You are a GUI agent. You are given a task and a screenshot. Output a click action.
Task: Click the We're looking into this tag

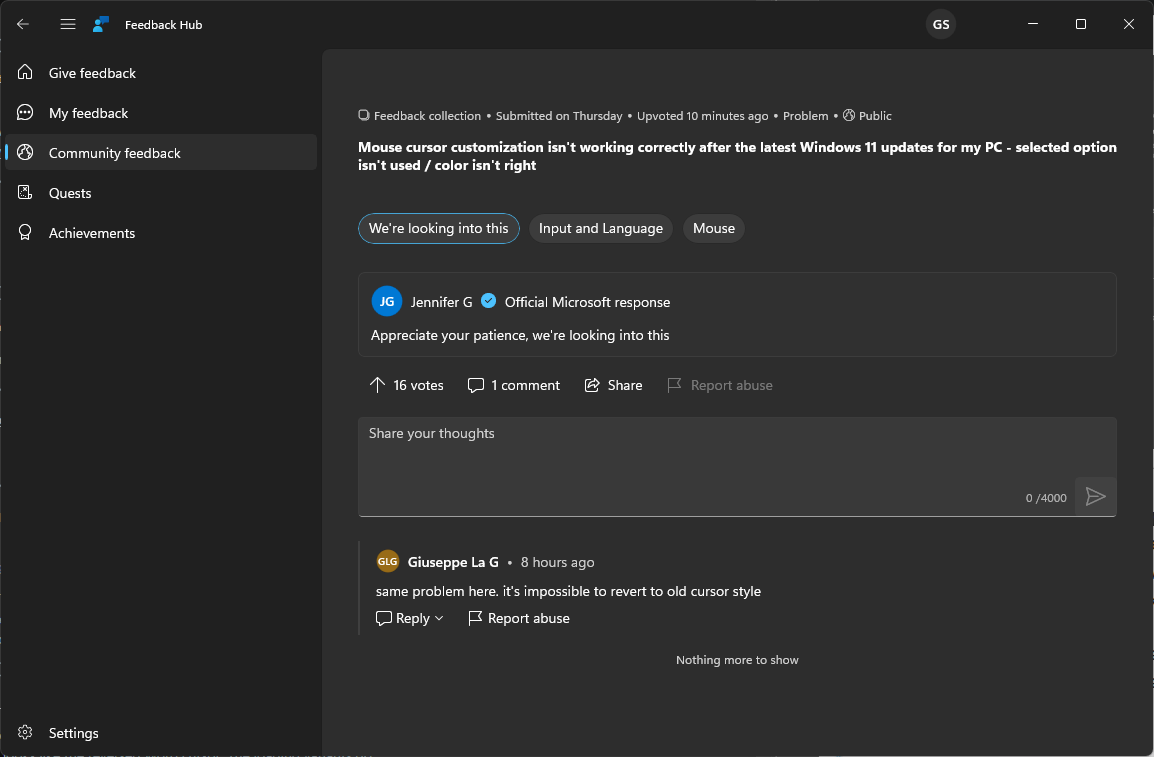tap(439, 228)
